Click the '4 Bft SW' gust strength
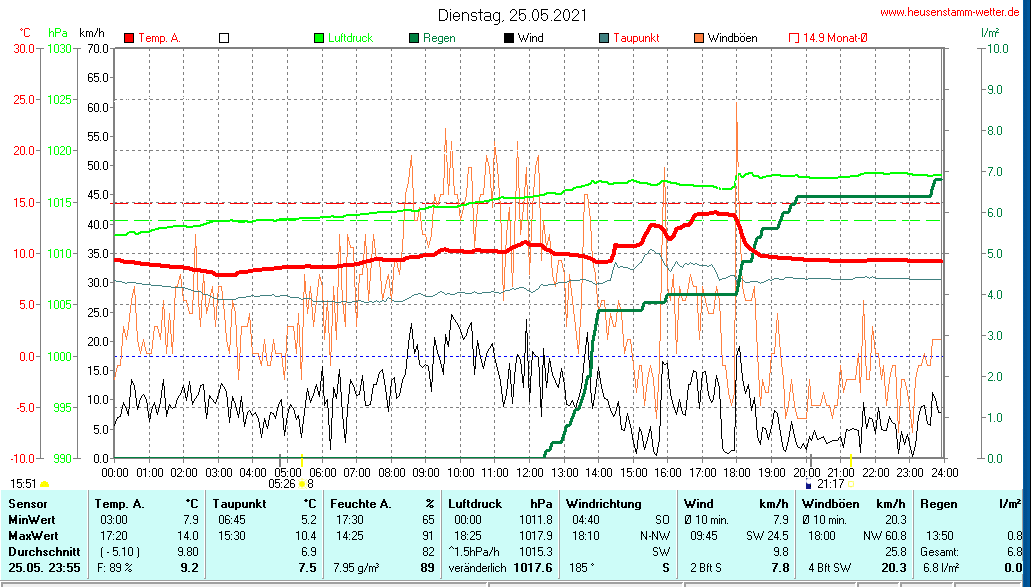The height and width of the screenshot is (587, 1034). [x=830, y=567]
